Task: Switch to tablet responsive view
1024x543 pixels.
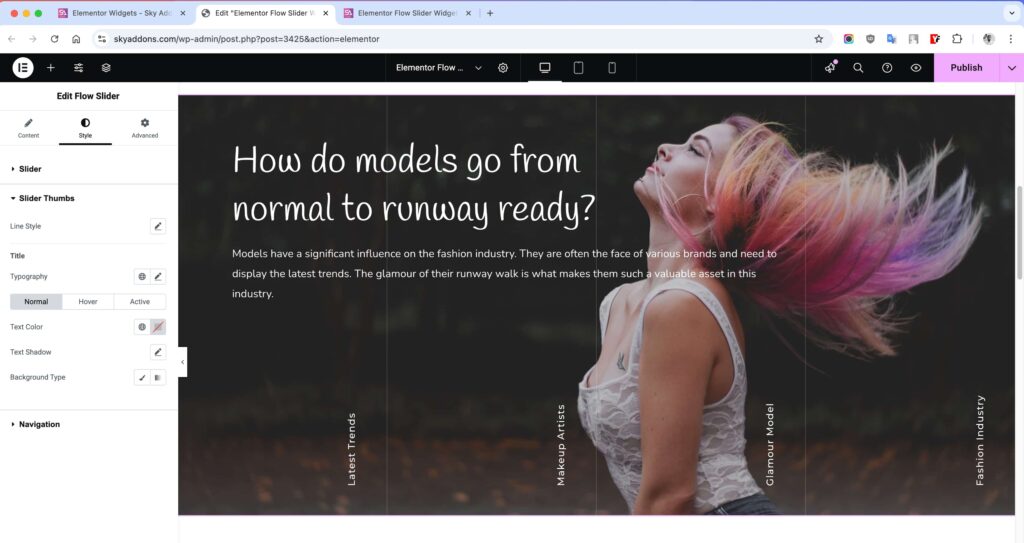Action: click(x=578, y=67)
